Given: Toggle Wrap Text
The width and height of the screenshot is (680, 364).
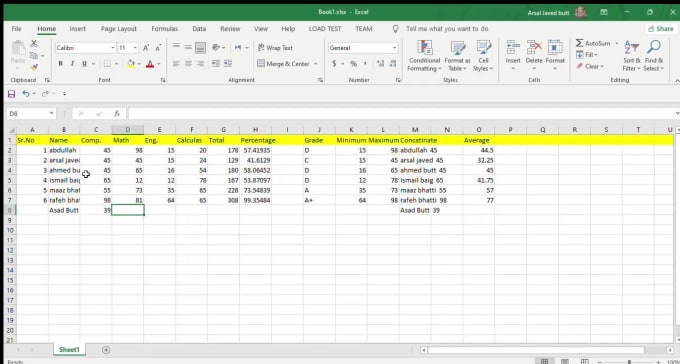Looking at the screenshot, I should (x=275, y=48).
